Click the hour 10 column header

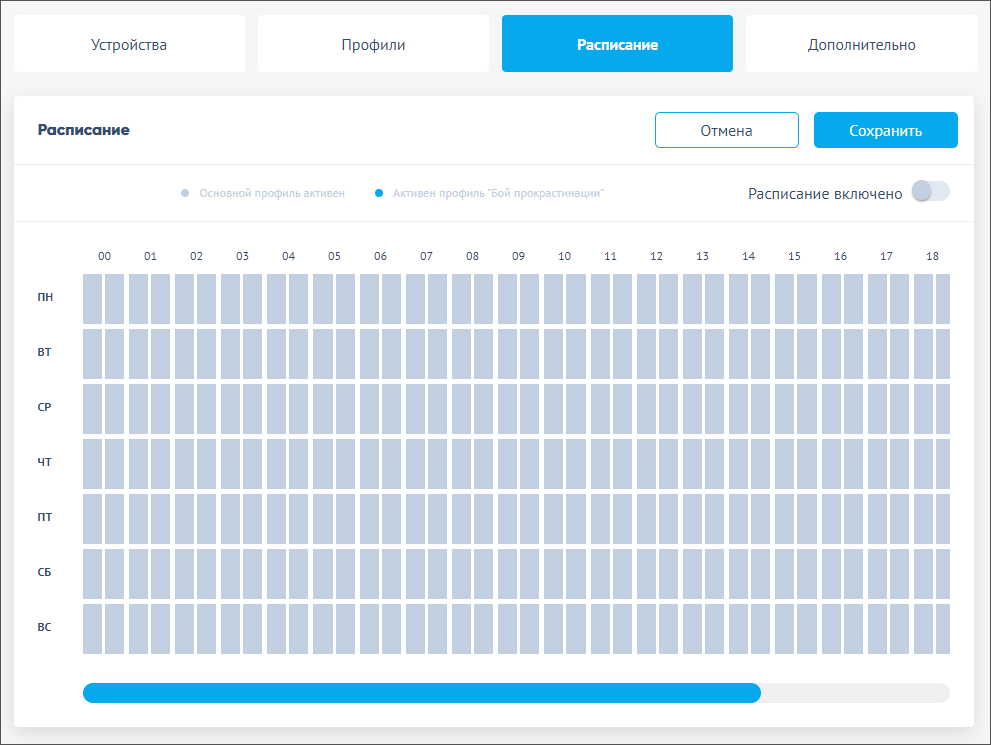[564, 257]
